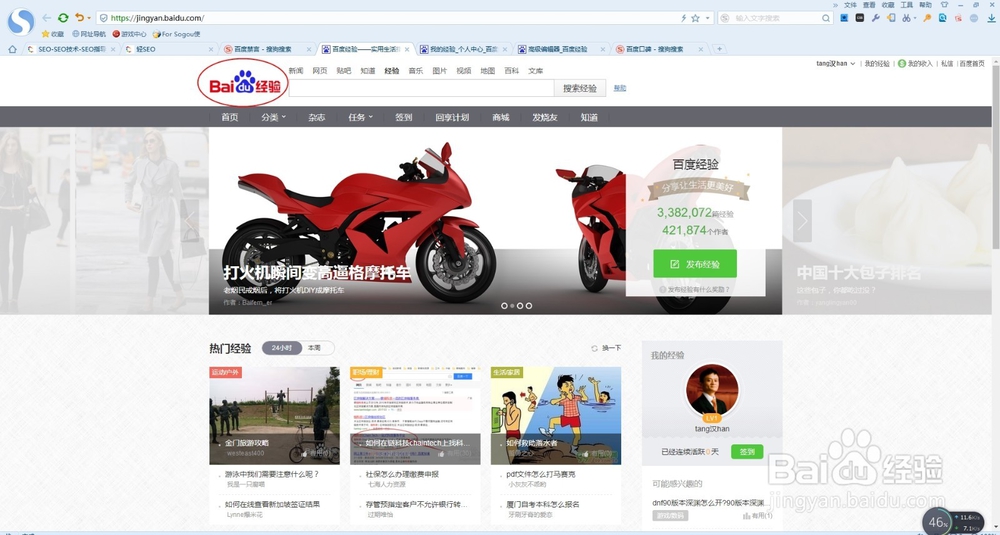Click the 46% accelerator ball widget
The height and width of the screenshot is (535, 1000).
point(939,522)
